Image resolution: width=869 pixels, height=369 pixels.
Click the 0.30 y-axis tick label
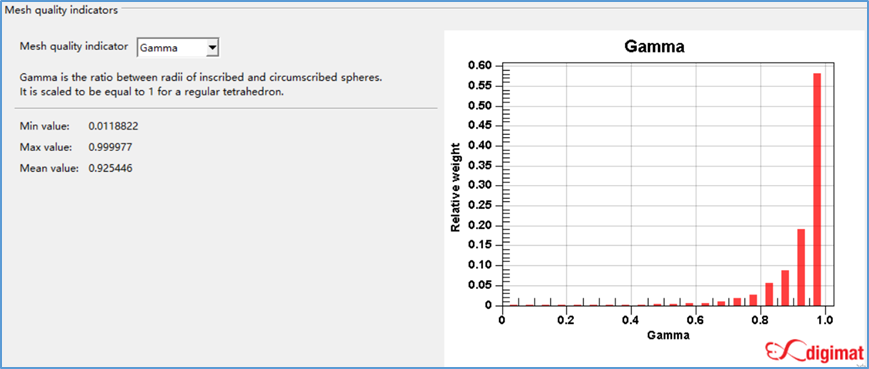[480, 186]
